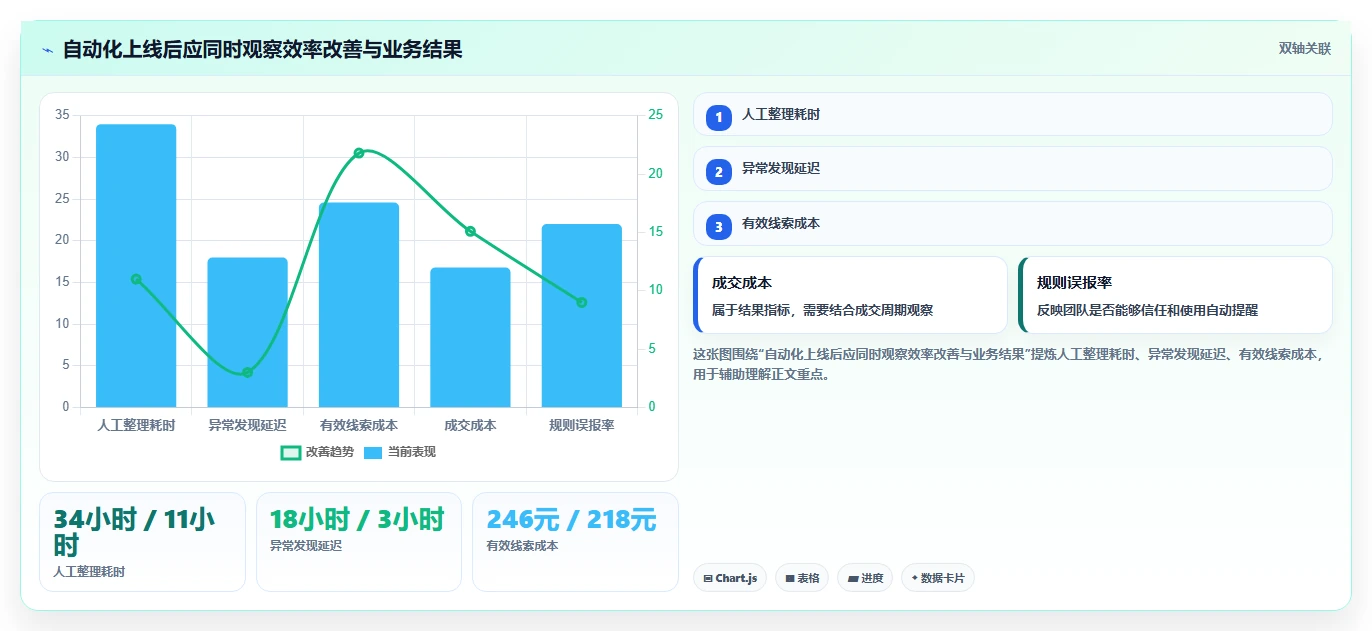This screenshot has width=1372, height=631.
Task: Click the 34小时 / 11小时 stat card
Action: coord(142,542)
